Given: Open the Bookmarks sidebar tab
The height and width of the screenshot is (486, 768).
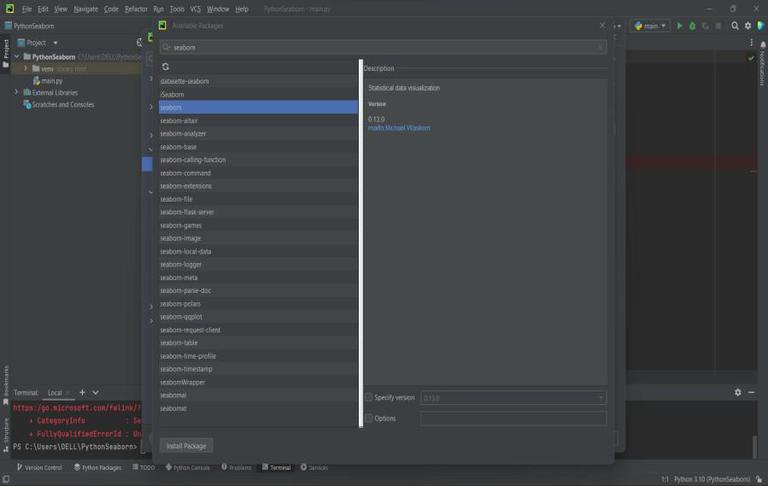Looking at the screenshot, I should coord(6,385).
